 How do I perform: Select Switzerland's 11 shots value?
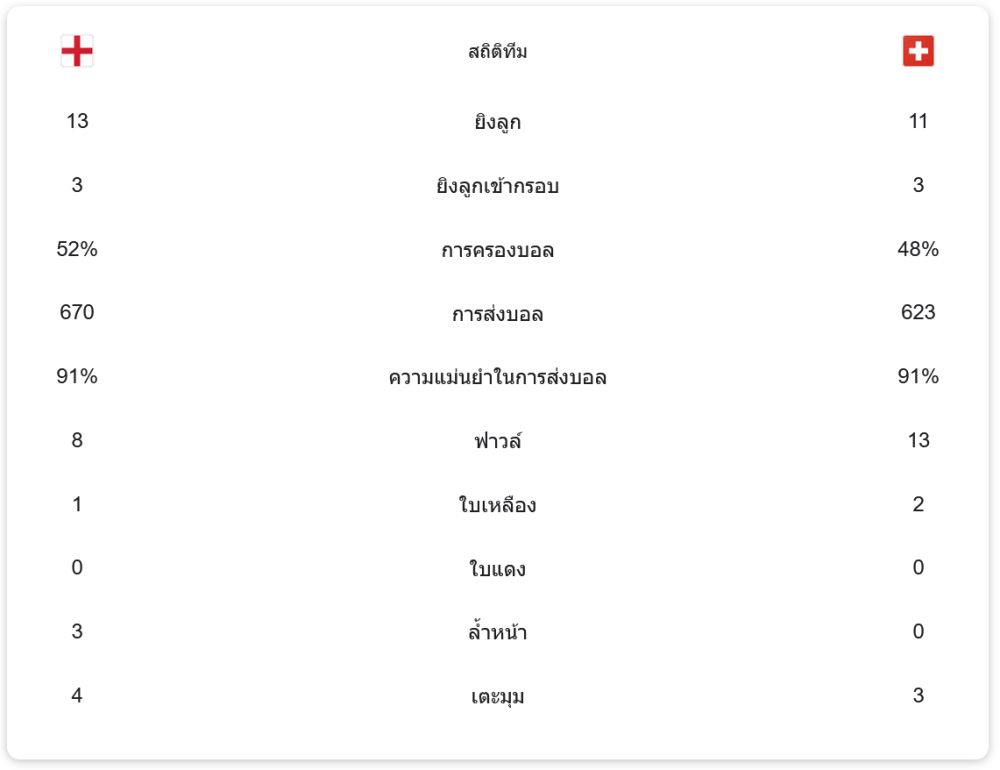(918, 121)
